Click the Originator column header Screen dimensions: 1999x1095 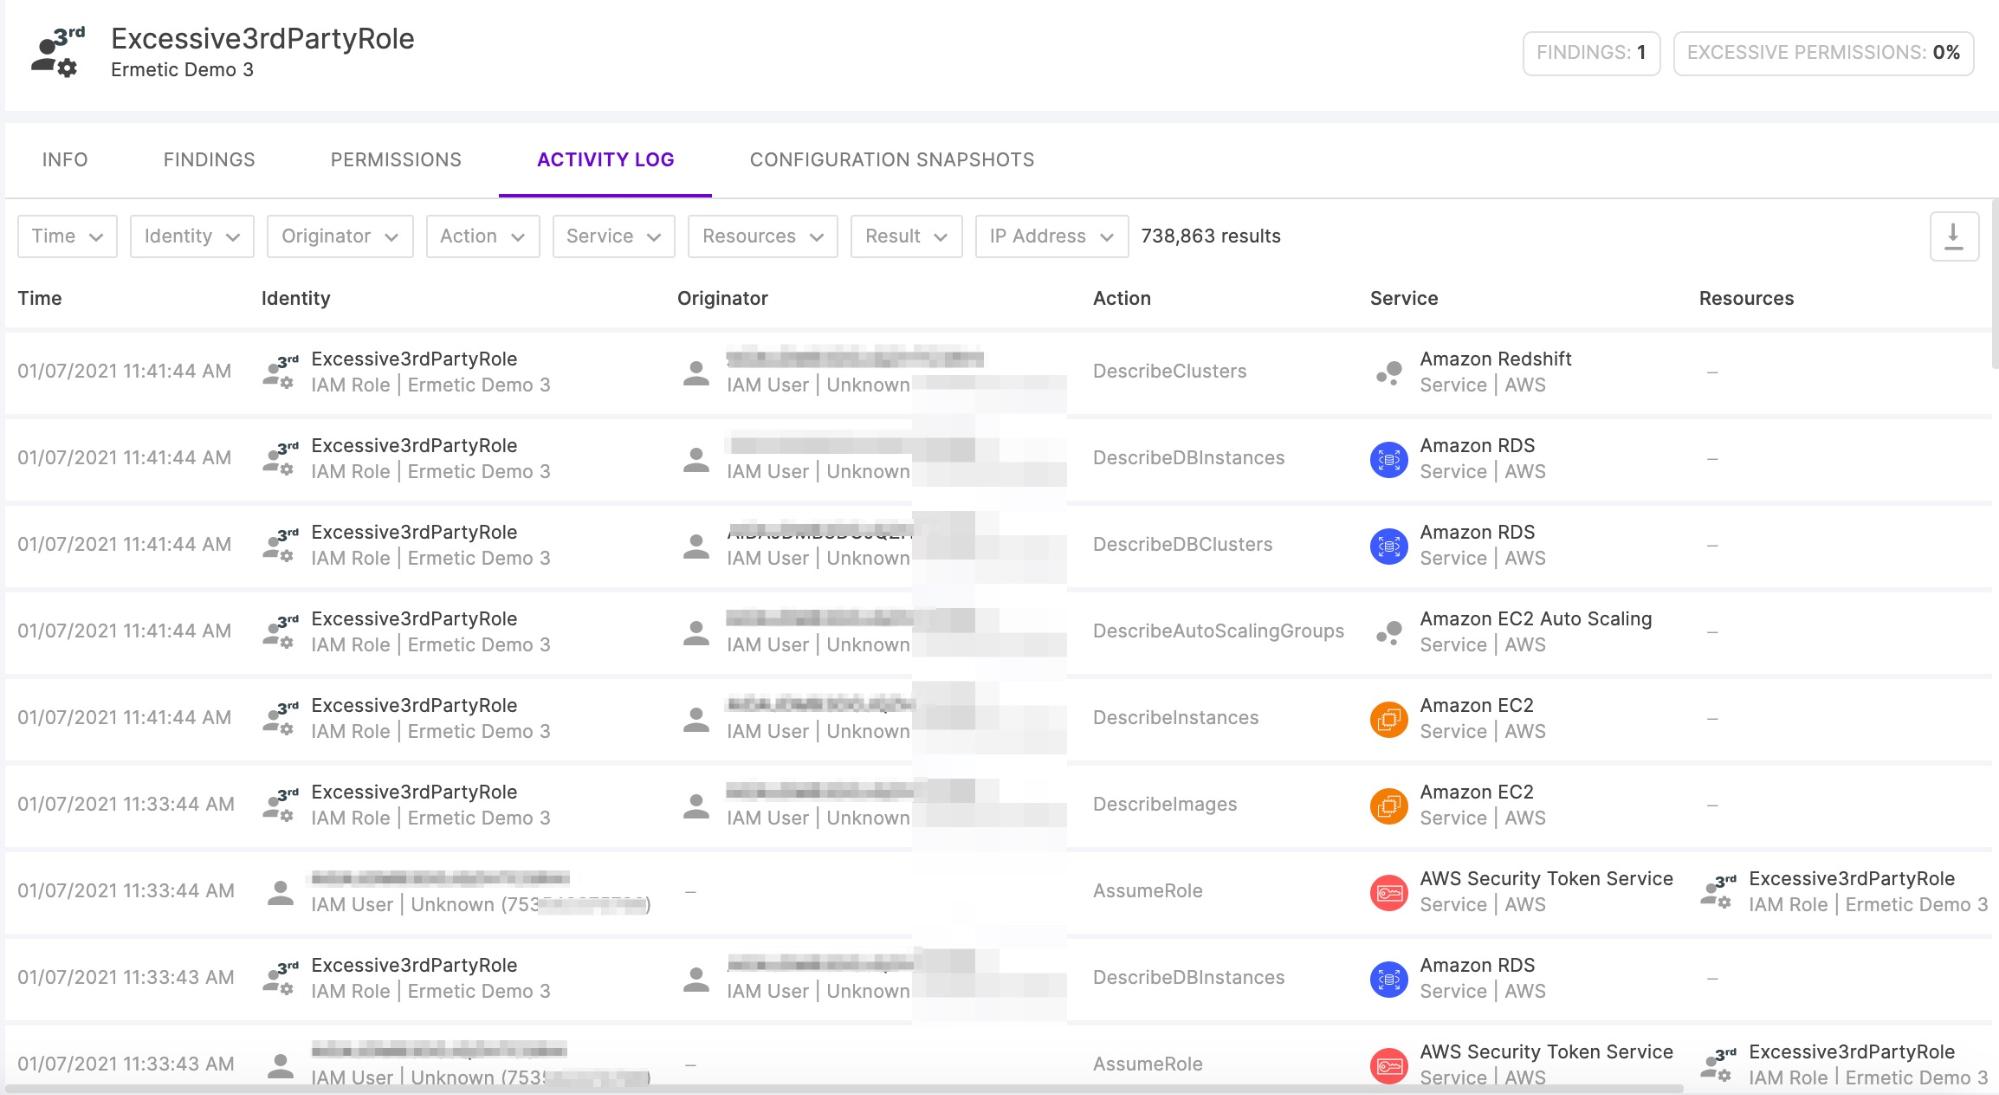[723, 298]
